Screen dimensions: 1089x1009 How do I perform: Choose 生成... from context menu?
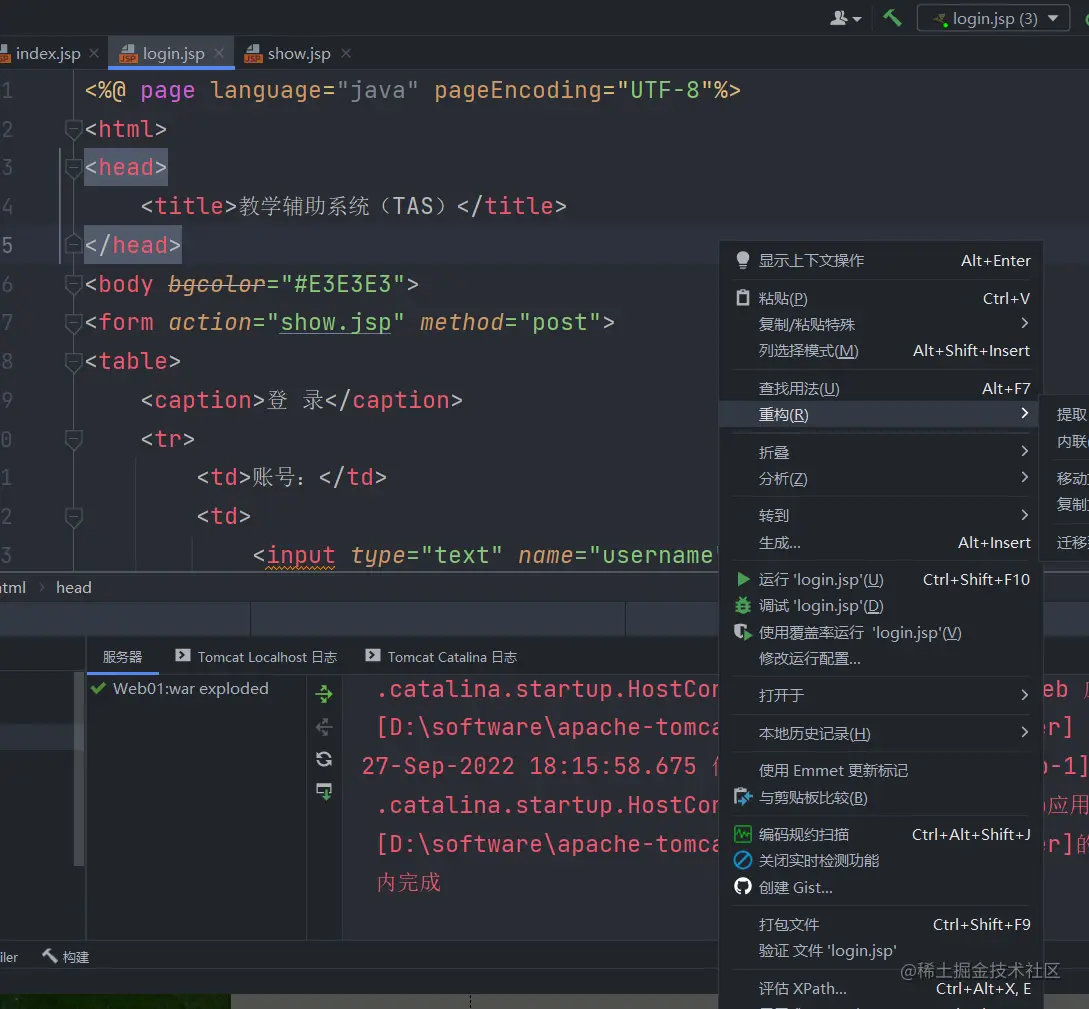click(881, 542)
